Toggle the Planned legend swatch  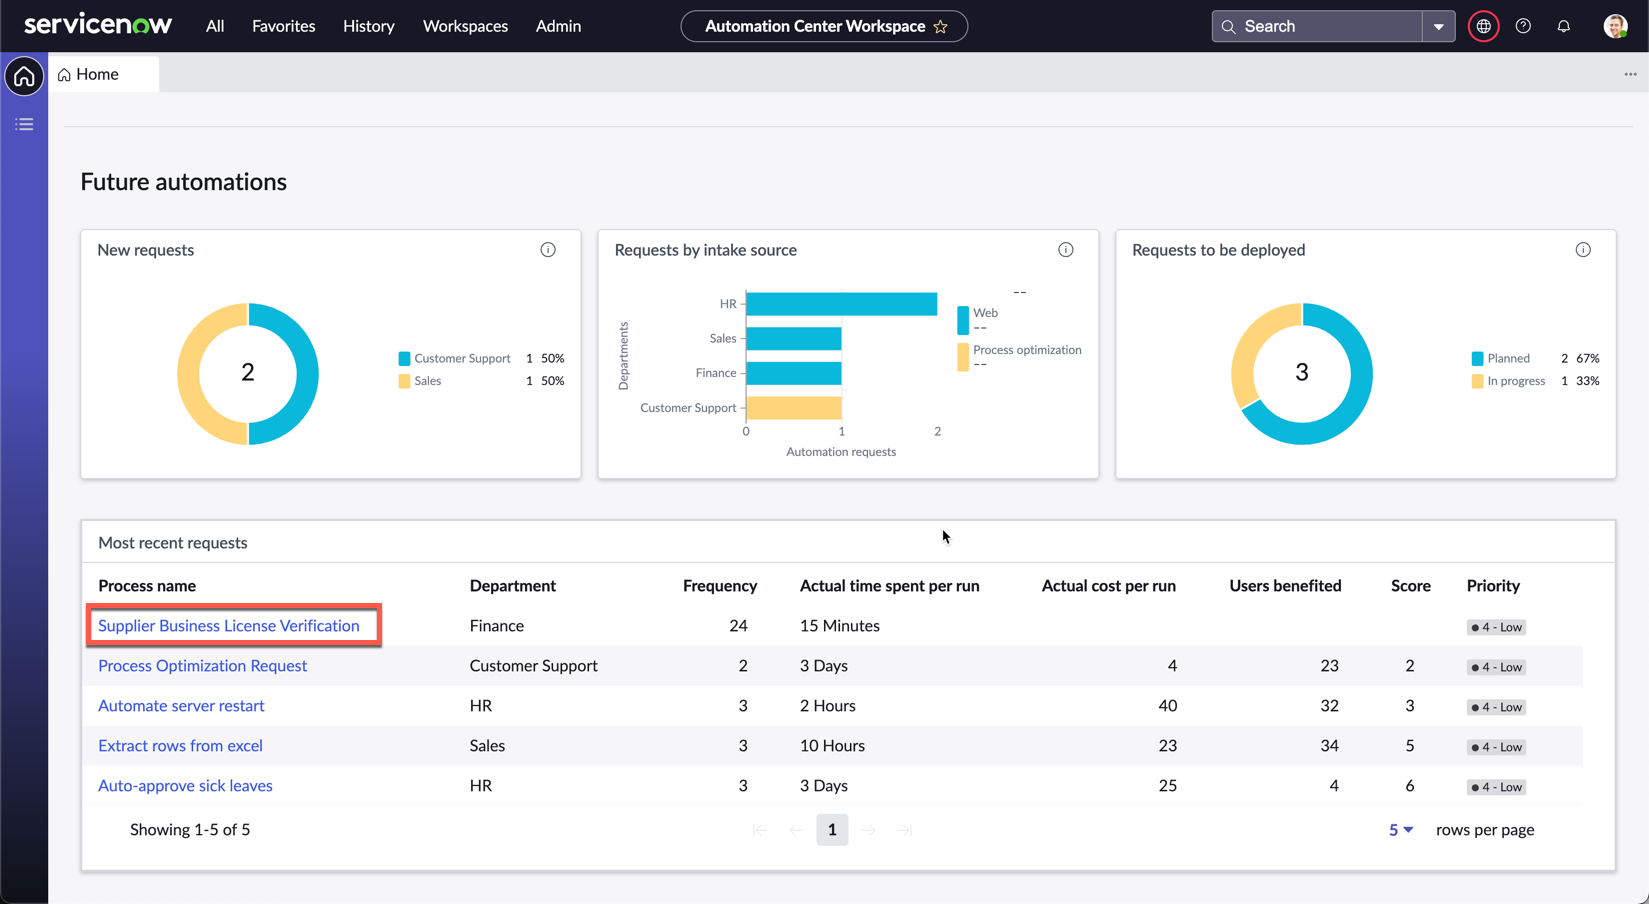tap(1477, 359)
